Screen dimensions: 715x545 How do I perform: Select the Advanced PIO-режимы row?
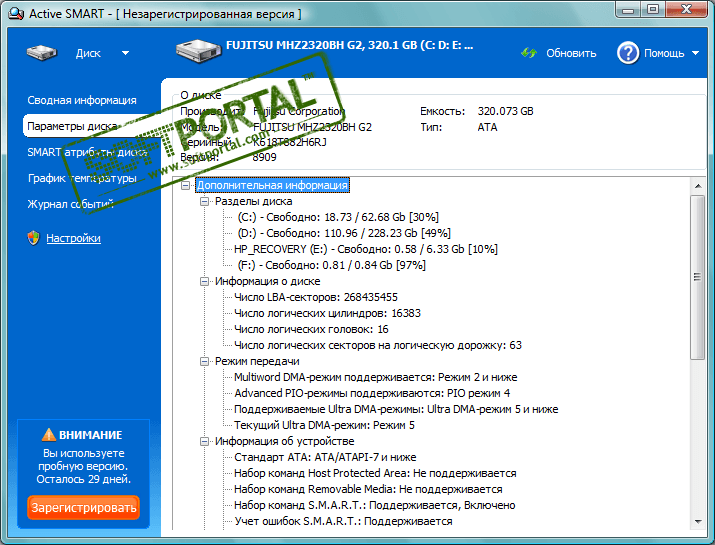pos(372,393)
